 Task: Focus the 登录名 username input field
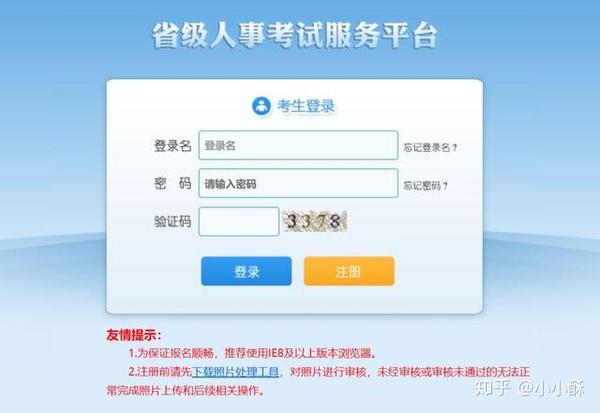point(298,145)
